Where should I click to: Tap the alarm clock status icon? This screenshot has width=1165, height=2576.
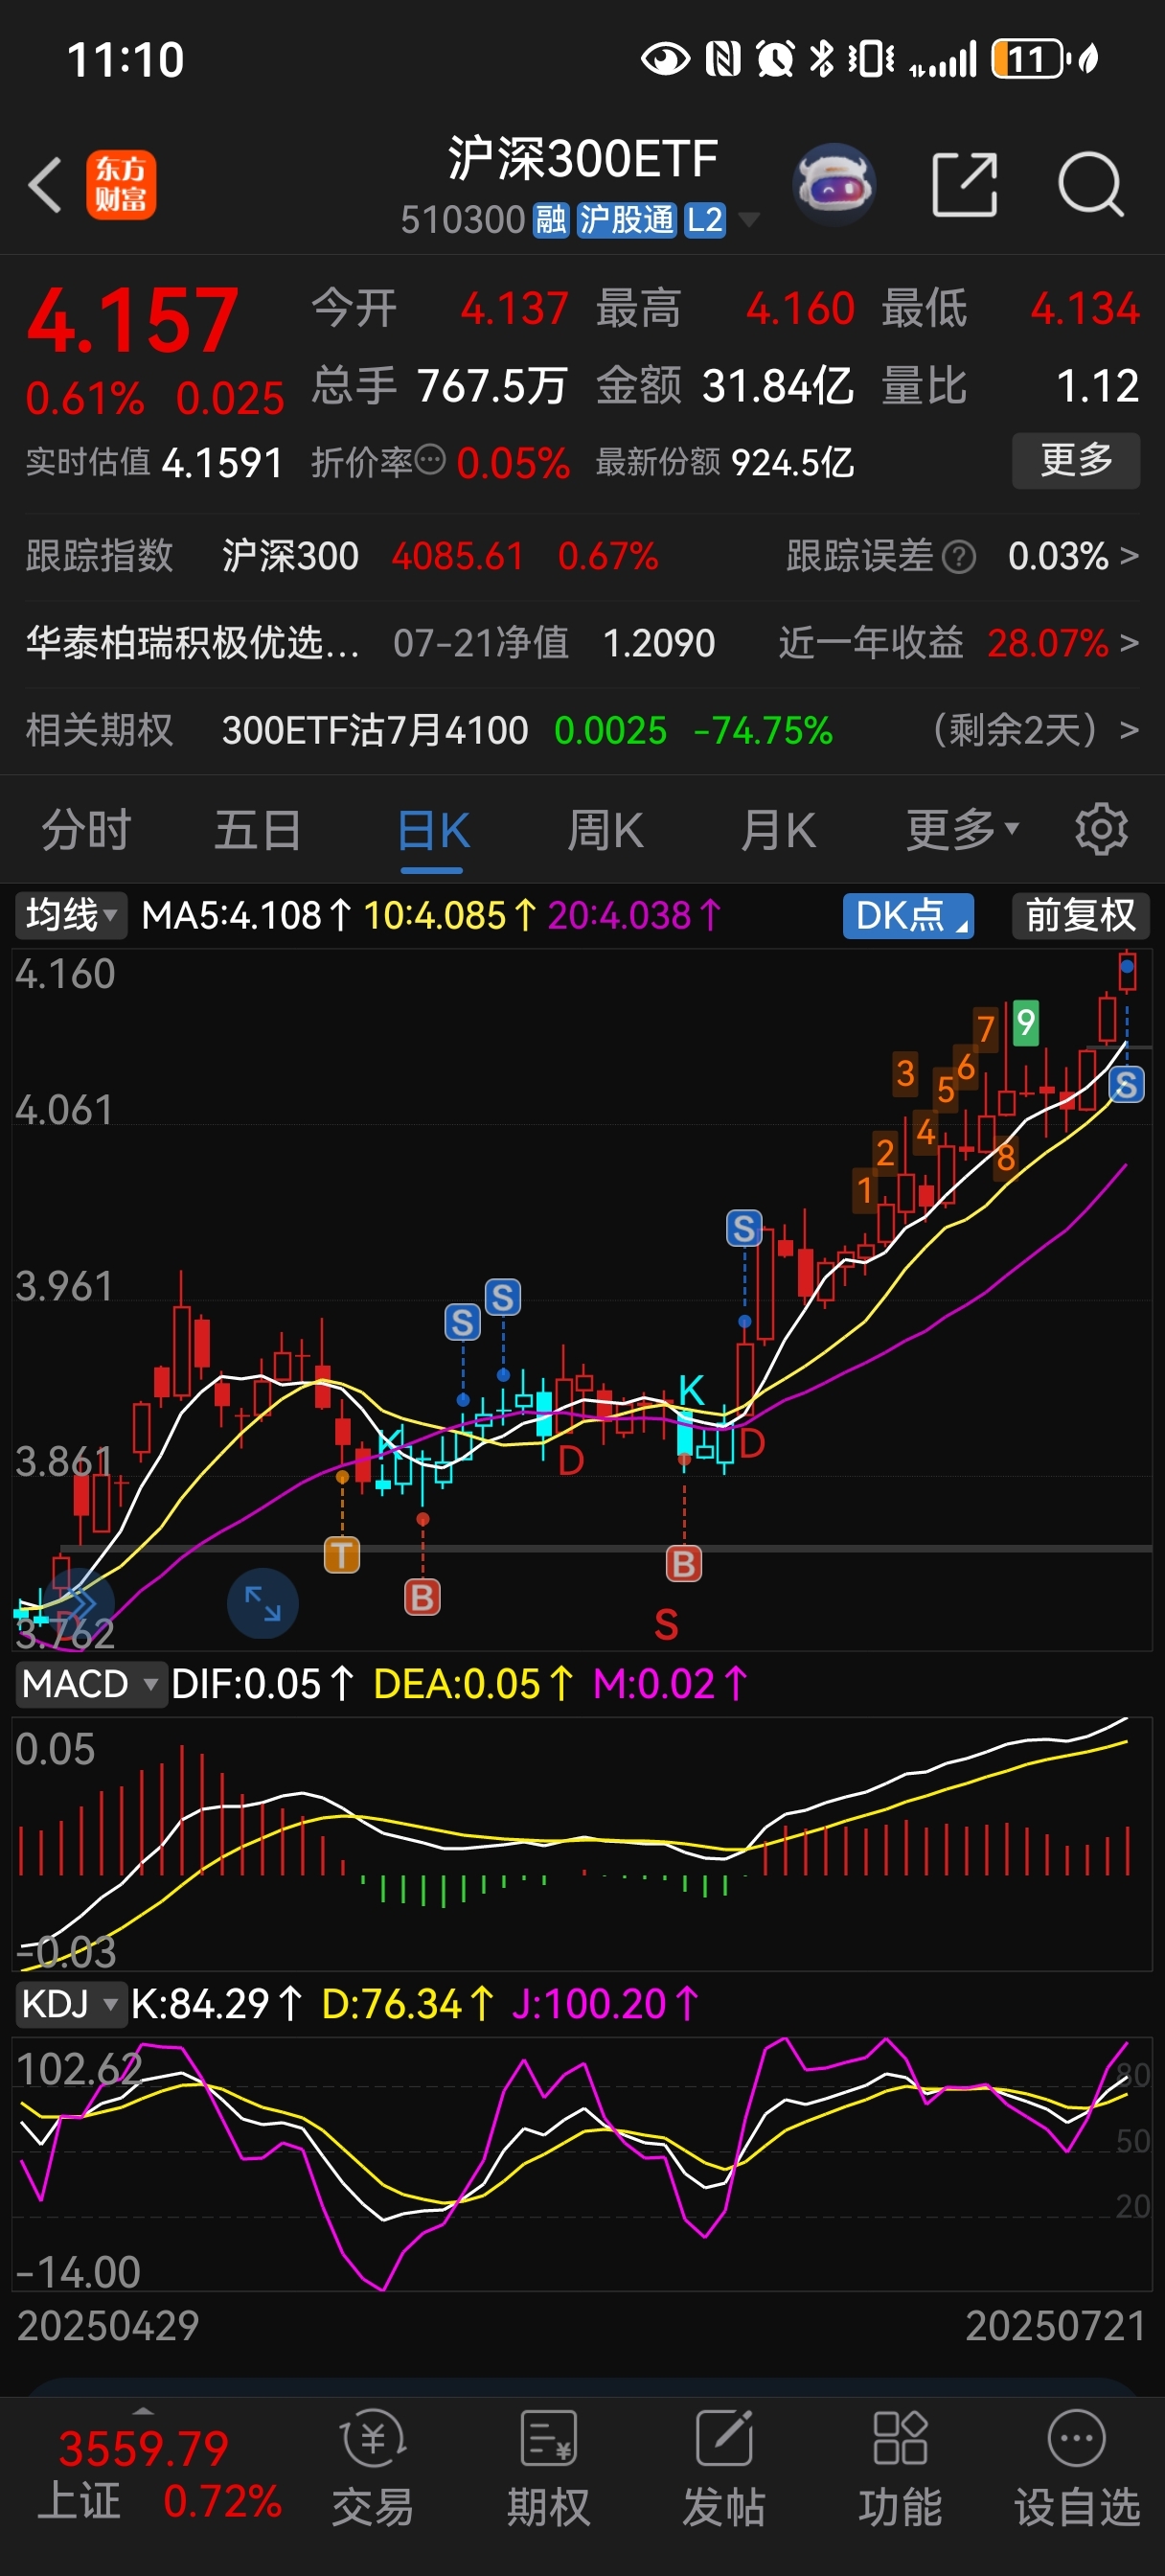[x=775, y=59]
